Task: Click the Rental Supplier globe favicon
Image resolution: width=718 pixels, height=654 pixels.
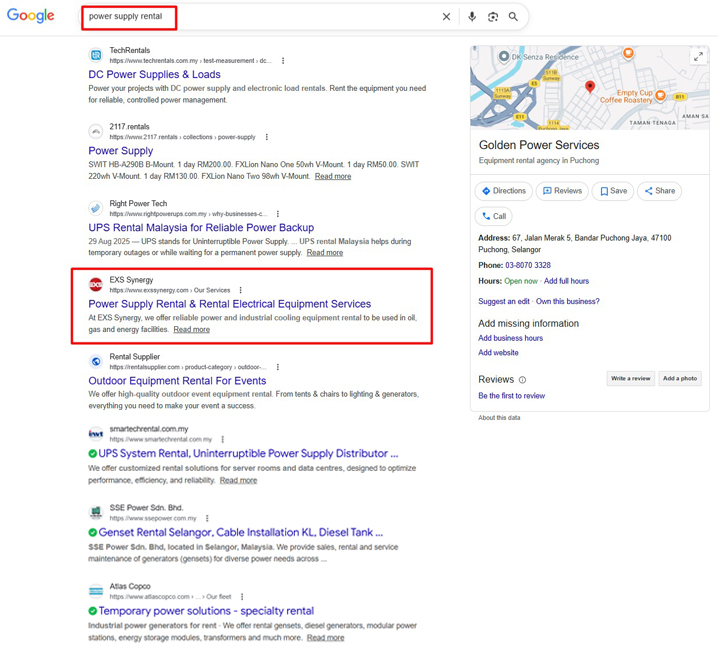Action: 96,361
